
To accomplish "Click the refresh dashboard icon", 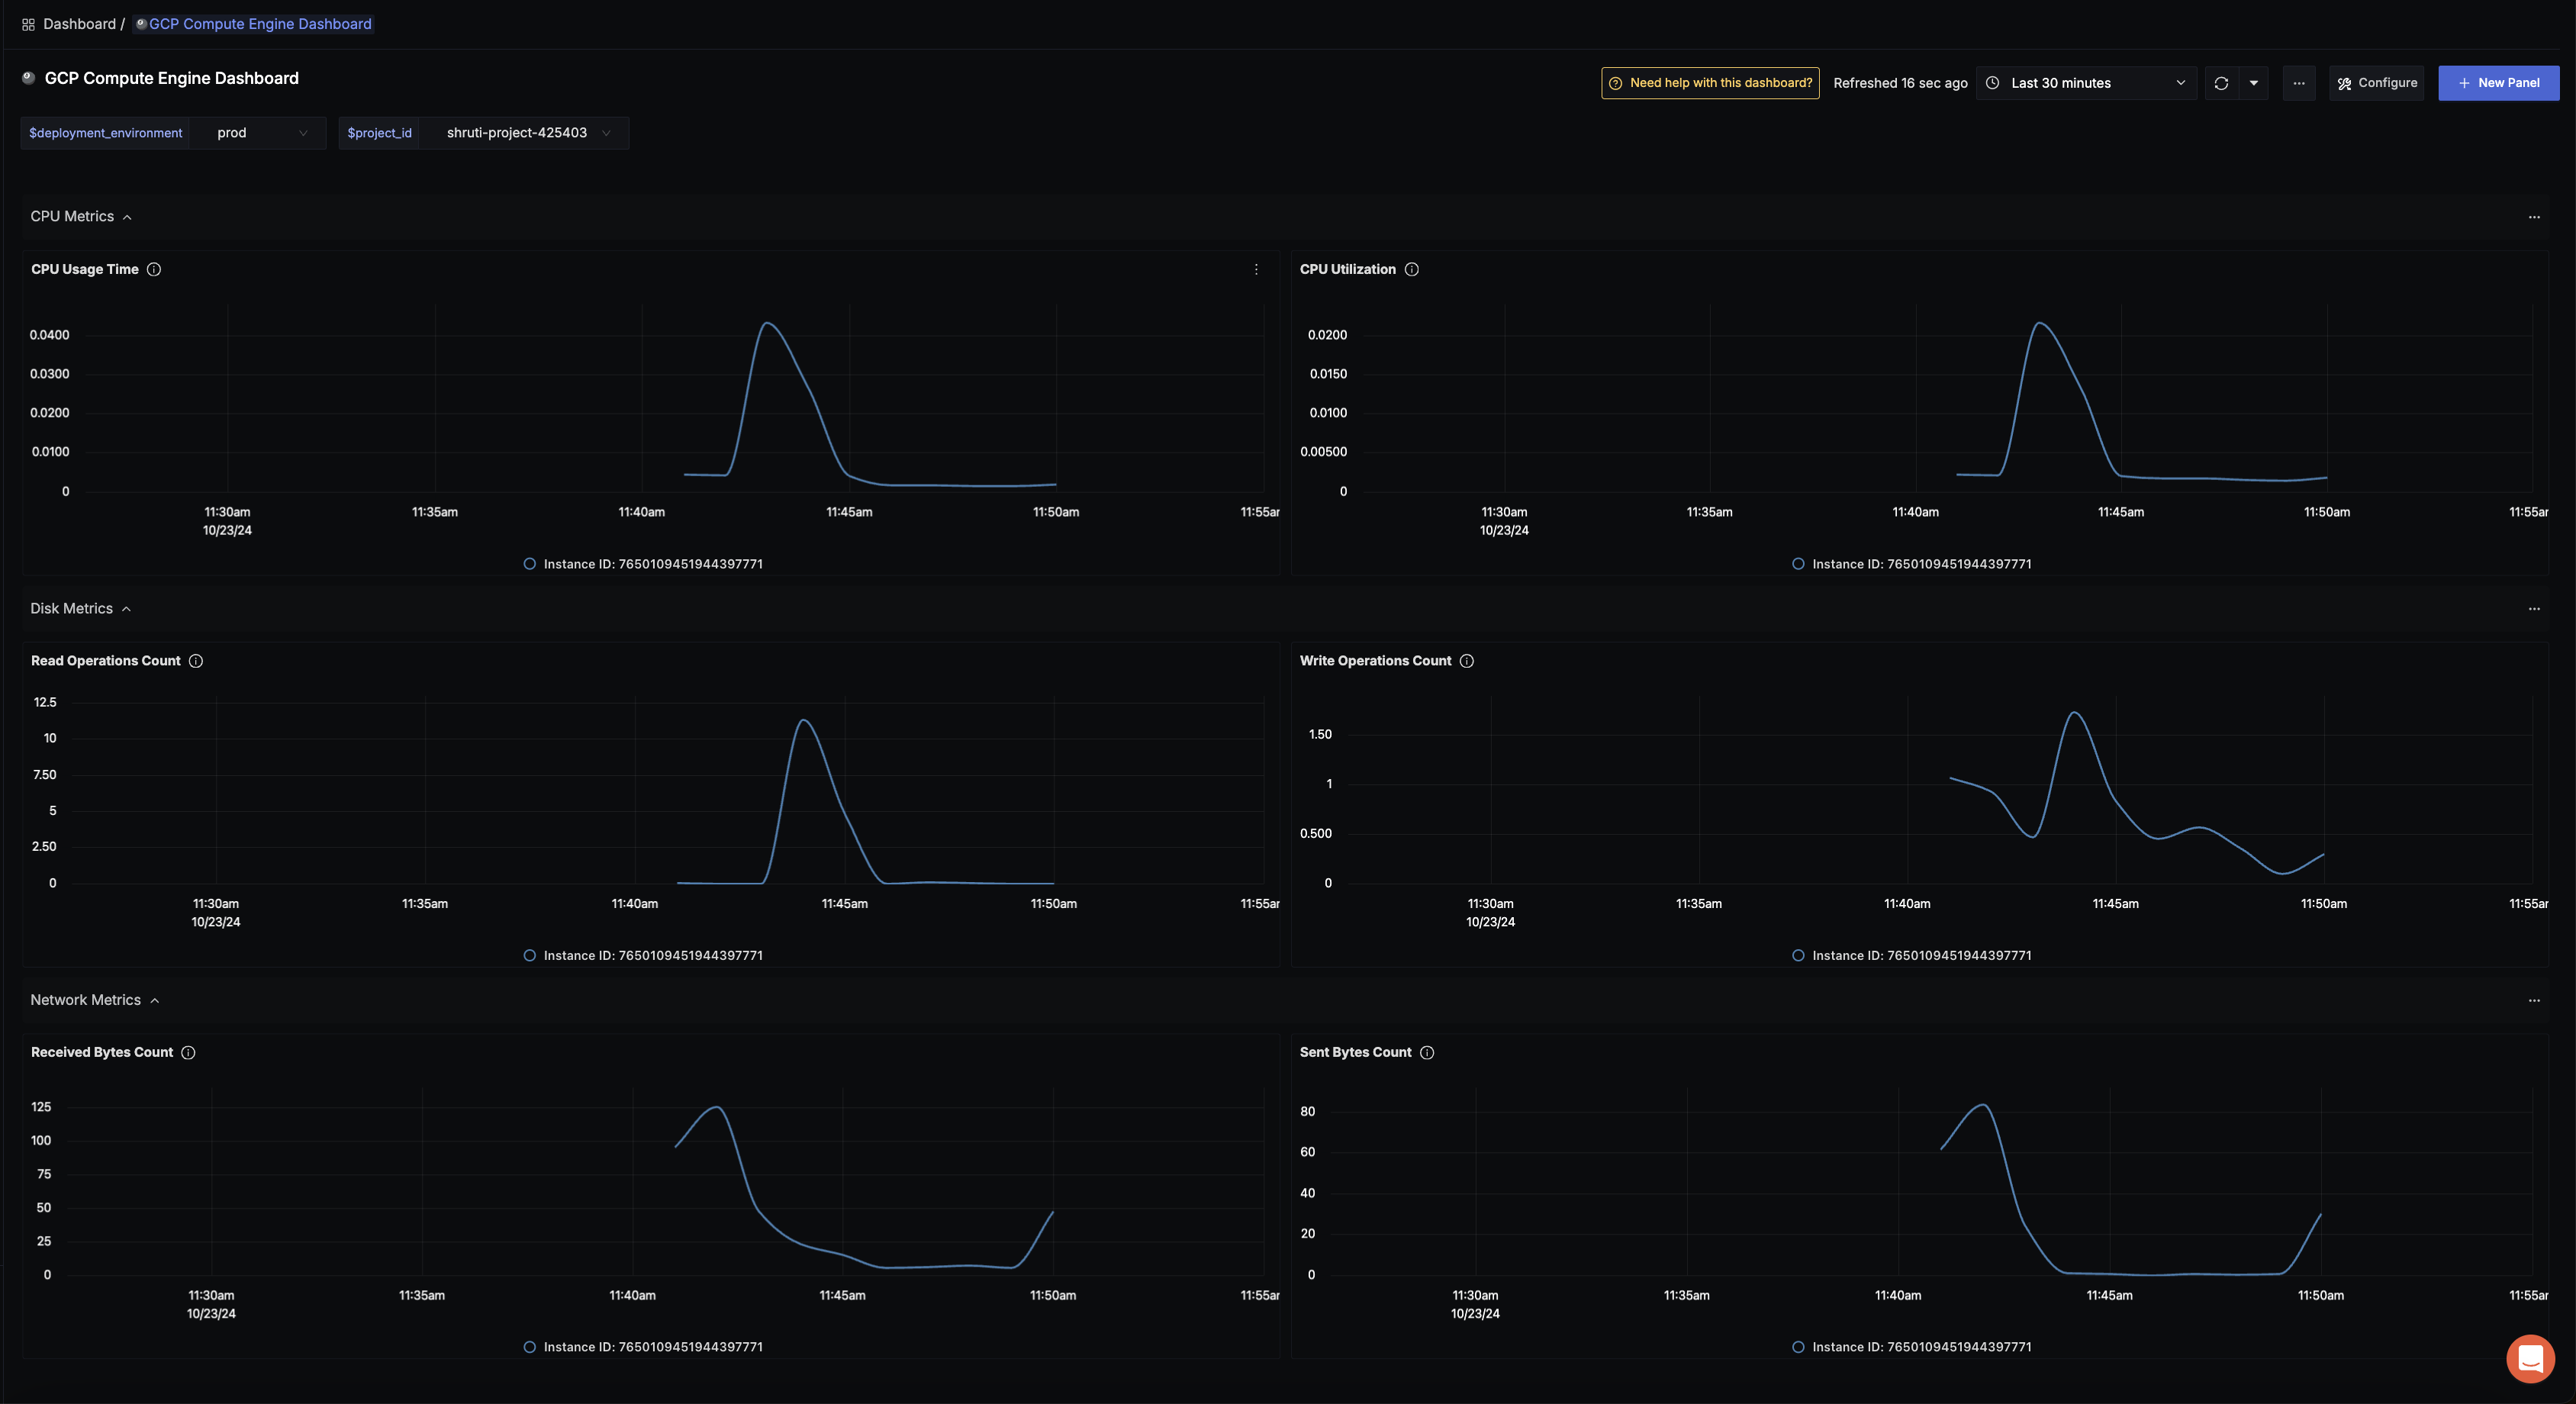I will [2221, 83].
